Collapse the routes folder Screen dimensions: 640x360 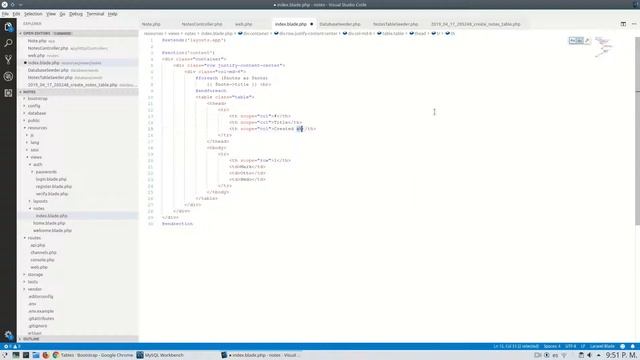click(34, 238)
